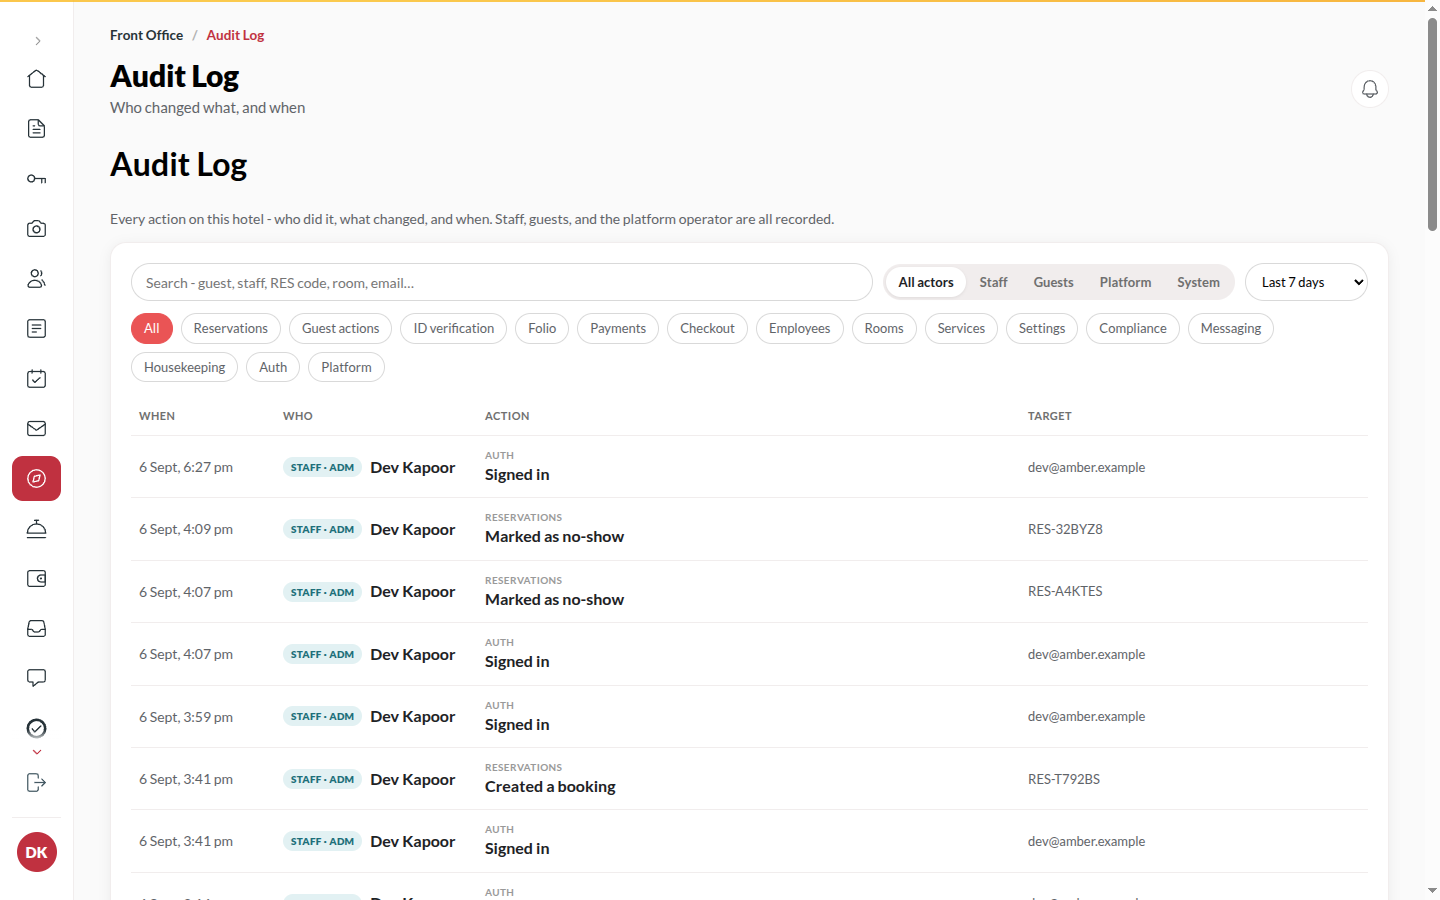Click the audit log search field
The image size is (1440, 900).
(502, 282)
